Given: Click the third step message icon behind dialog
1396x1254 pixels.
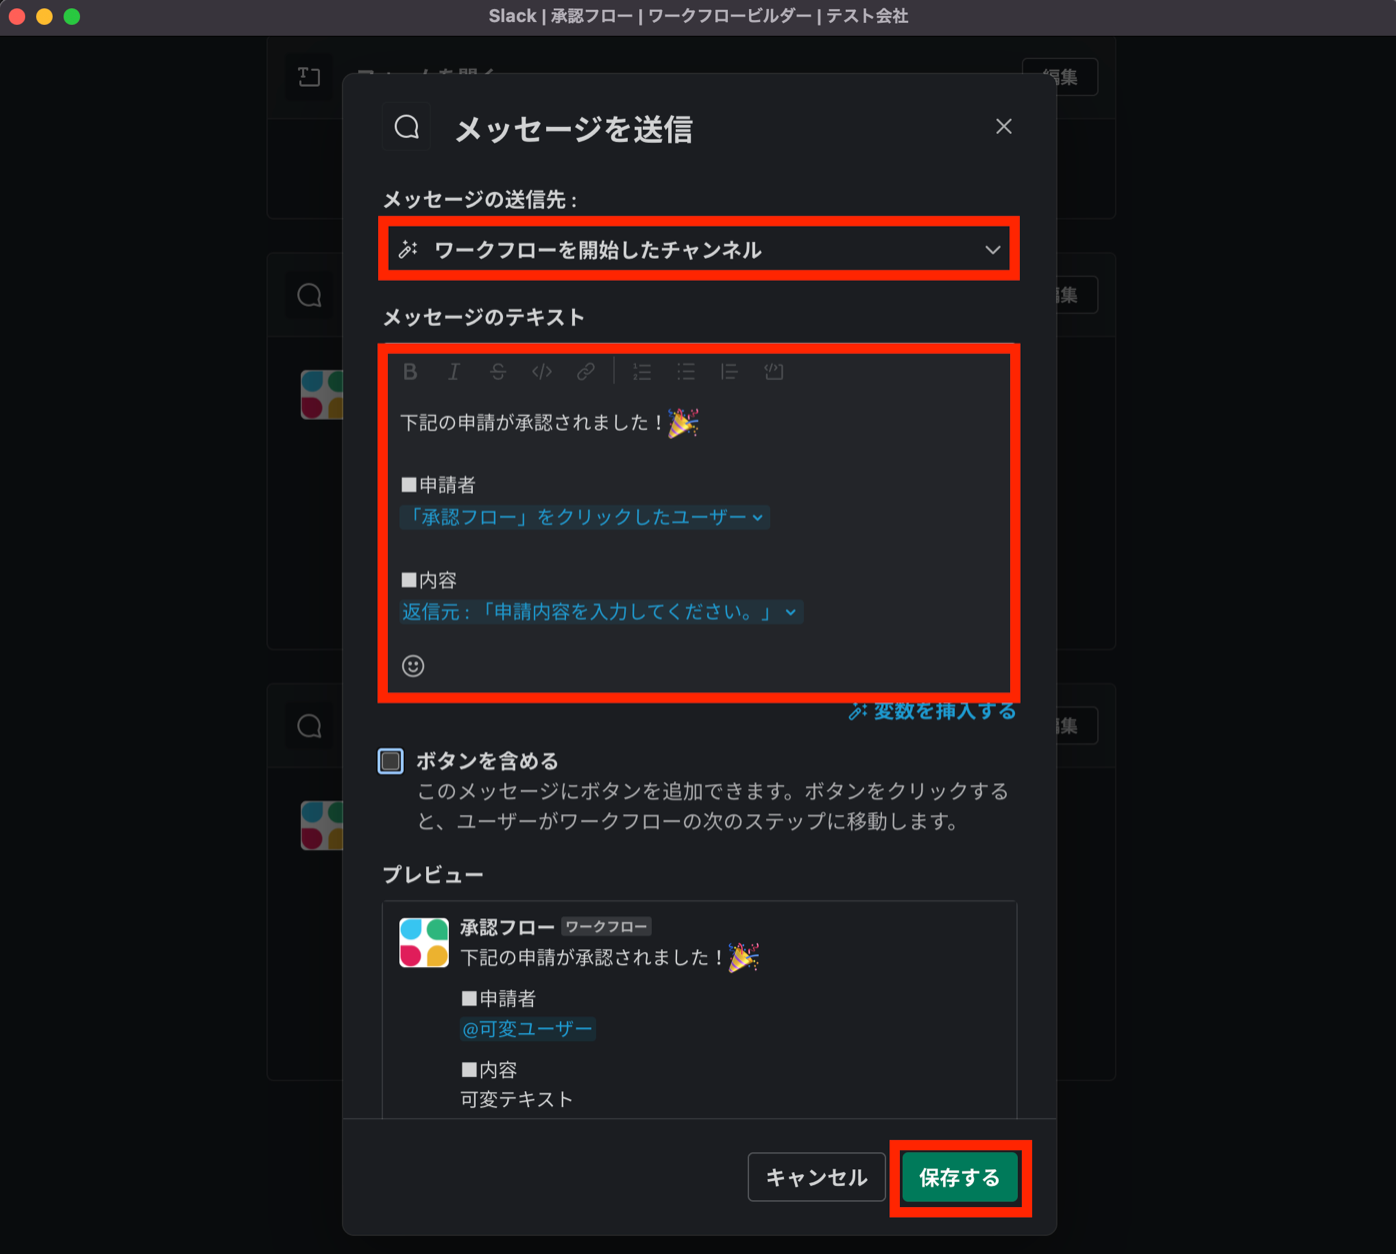Looking at the screenshot, I should point(309,726).
